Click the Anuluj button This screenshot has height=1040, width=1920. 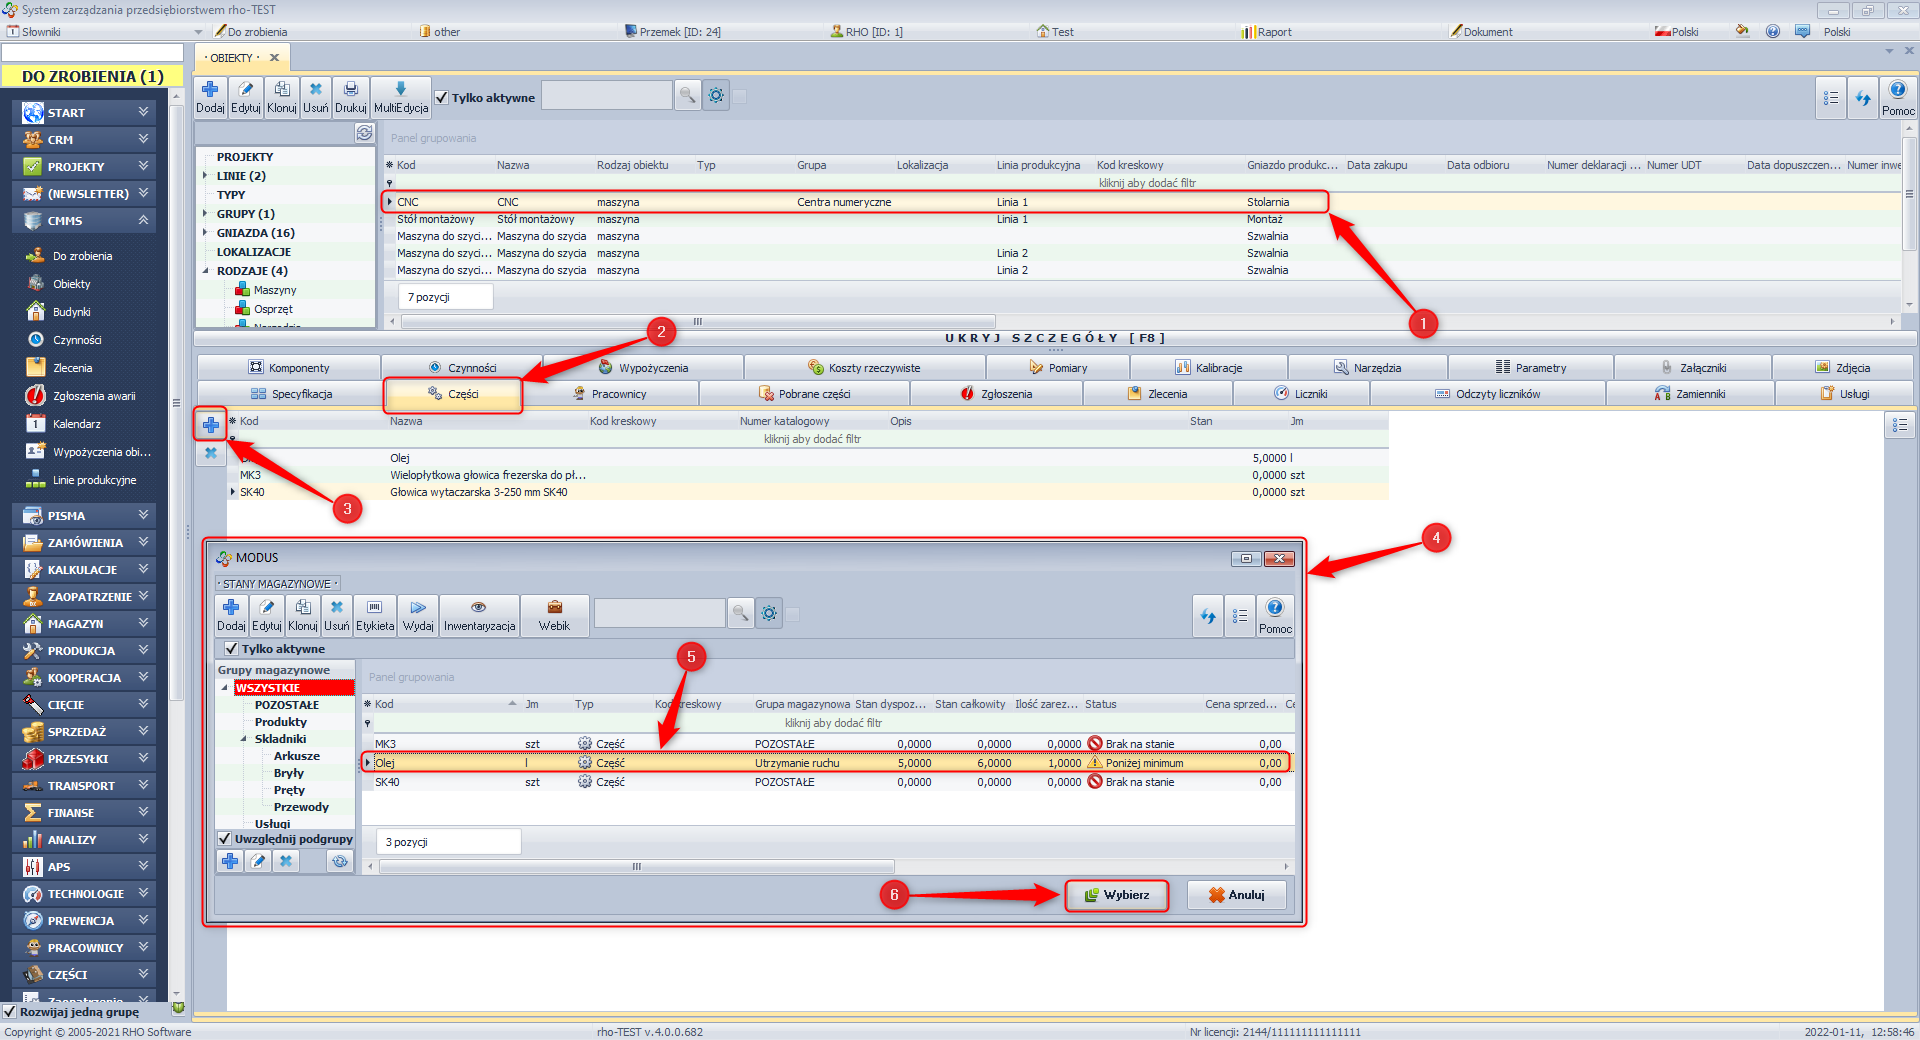[1236, 895]
